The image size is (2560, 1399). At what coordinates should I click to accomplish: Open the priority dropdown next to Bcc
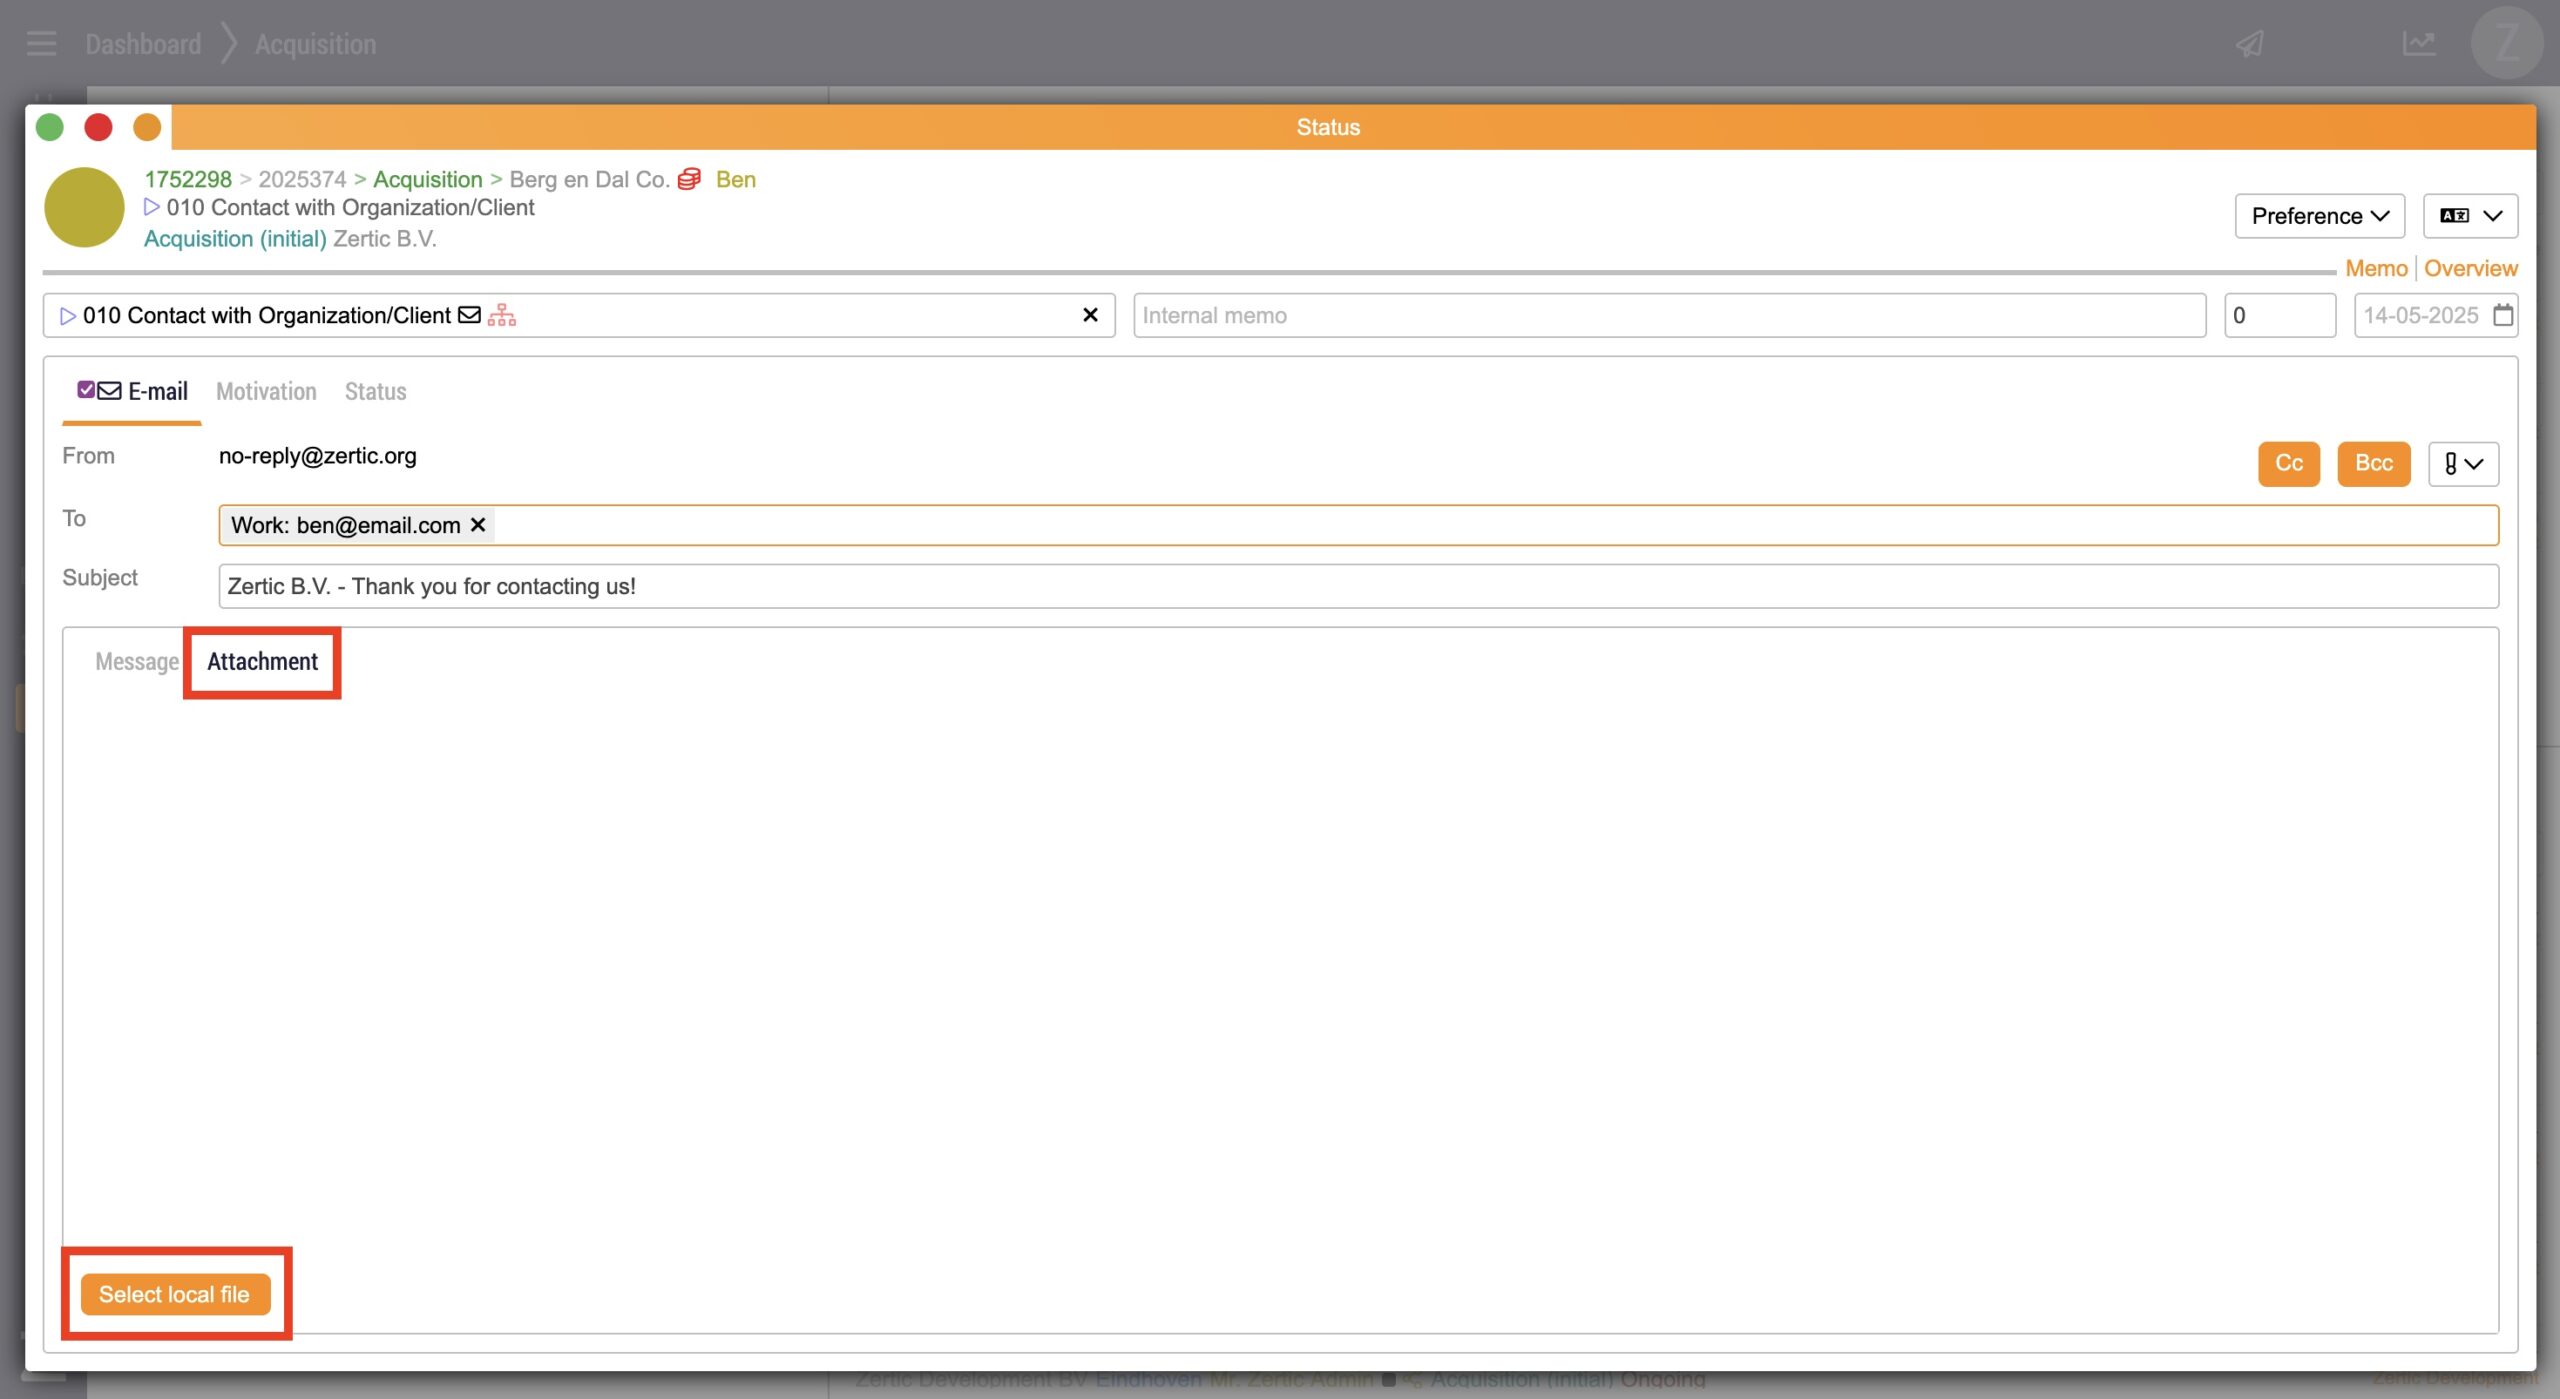tap(2463, 464)
